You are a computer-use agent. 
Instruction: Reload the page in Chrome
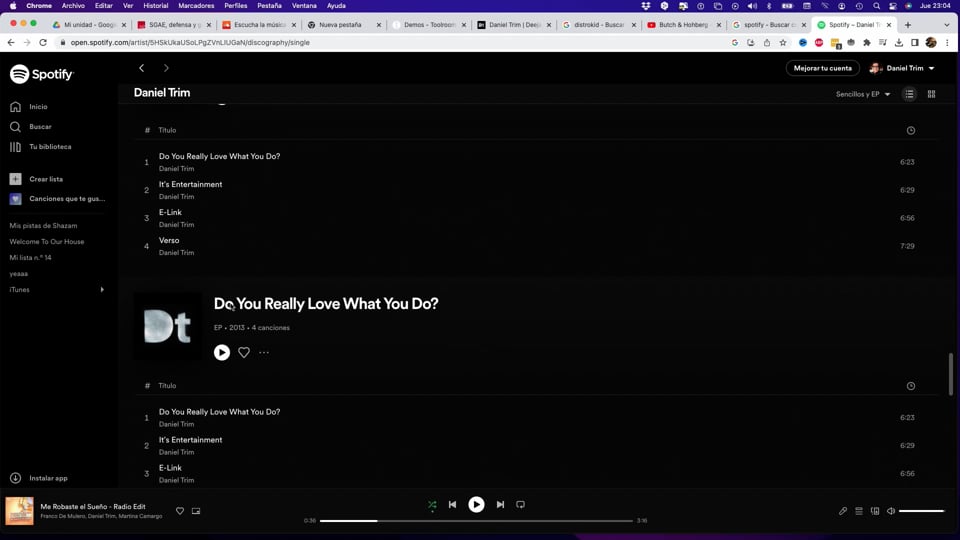pyautogui.click(x=43, y=43)
